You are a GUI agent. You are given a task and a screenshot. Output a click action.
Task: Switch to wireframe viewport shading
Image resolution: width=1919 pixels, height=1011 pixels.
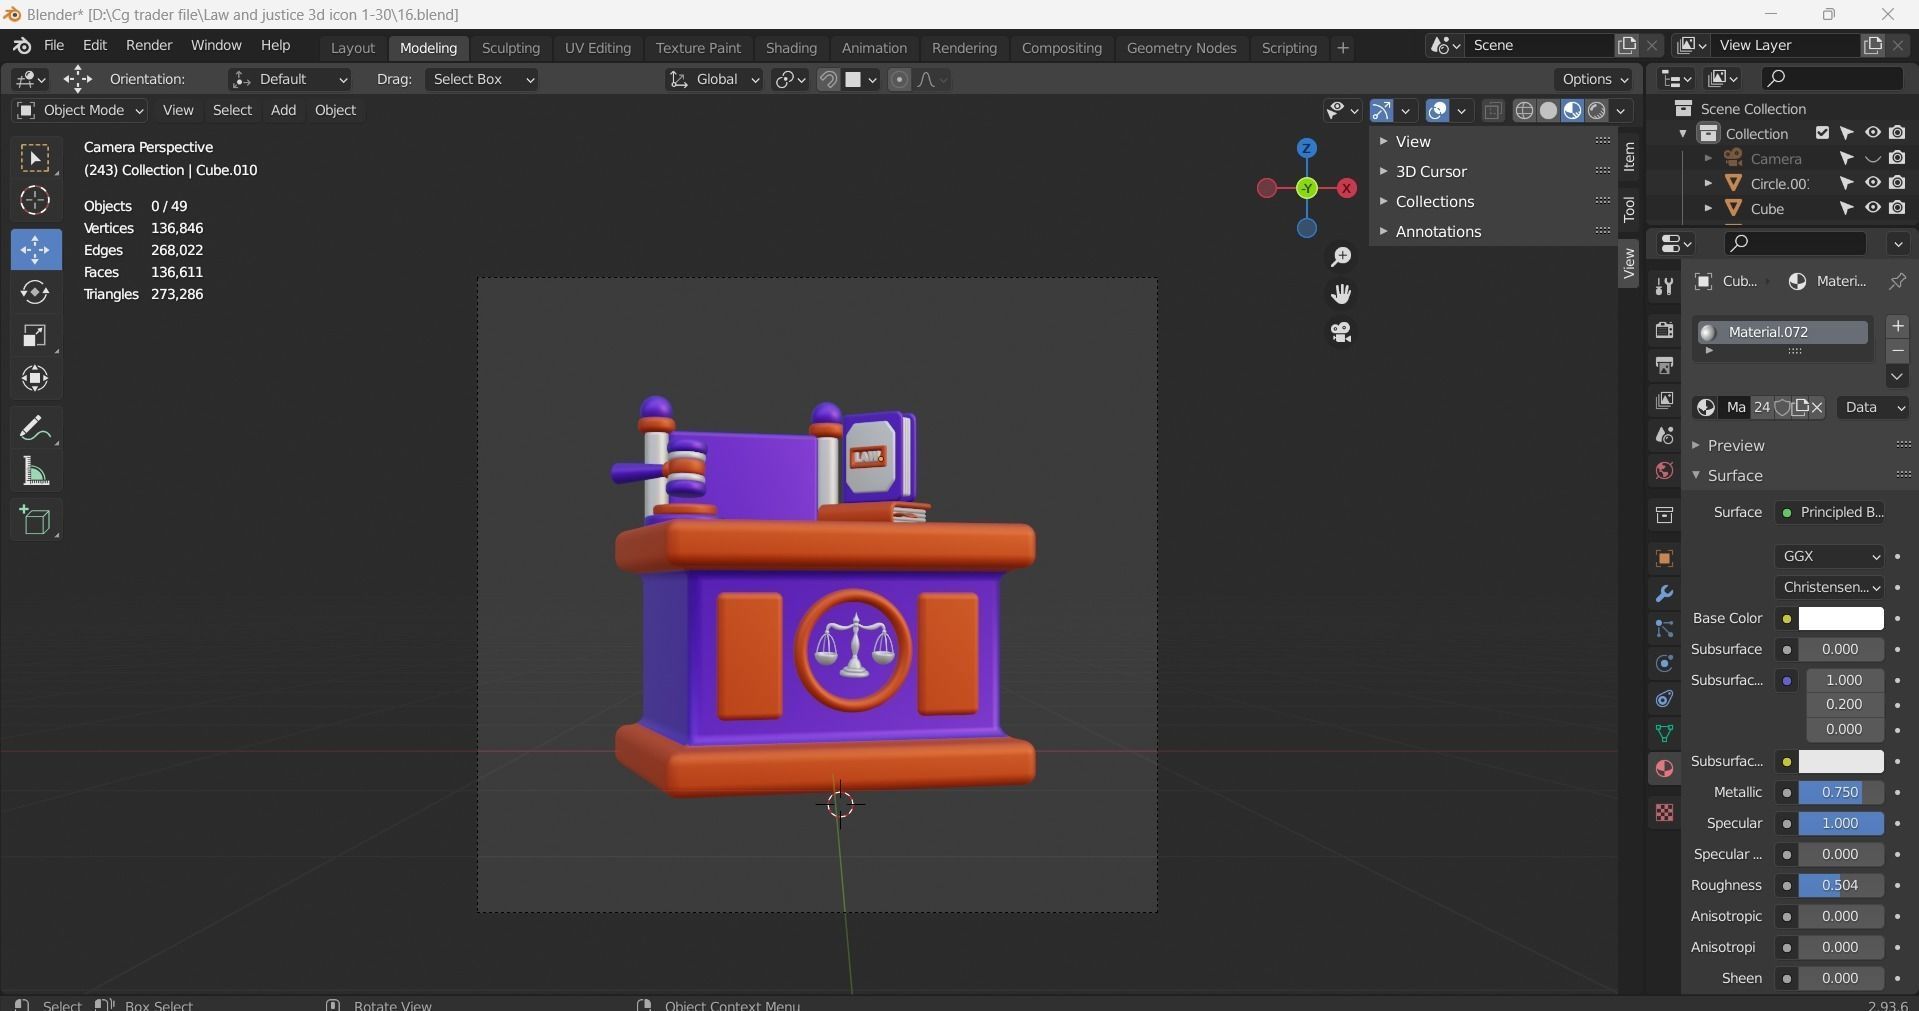[1524, 110]
